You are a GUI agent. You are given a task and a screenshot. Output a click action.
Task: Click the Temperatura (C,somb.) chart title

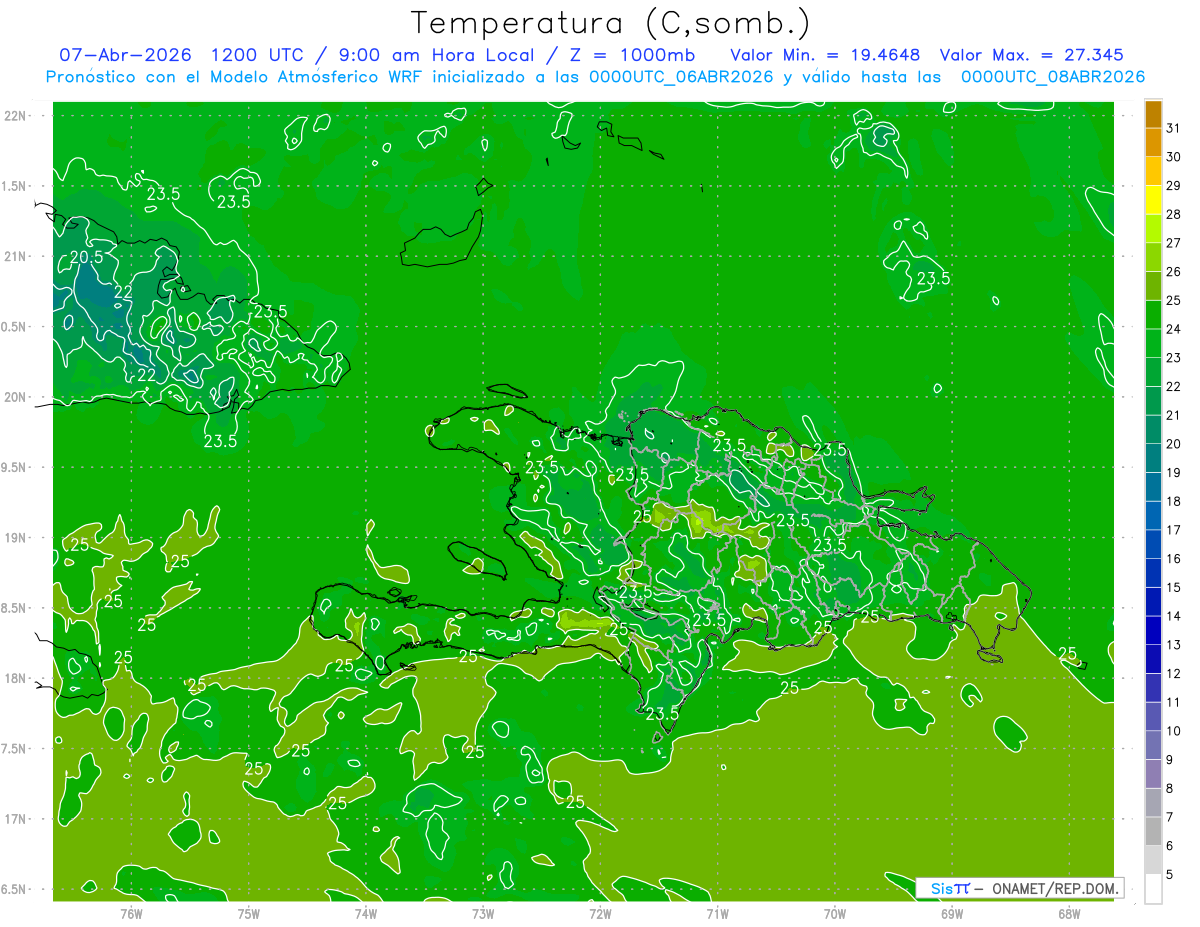click(609, 22)
